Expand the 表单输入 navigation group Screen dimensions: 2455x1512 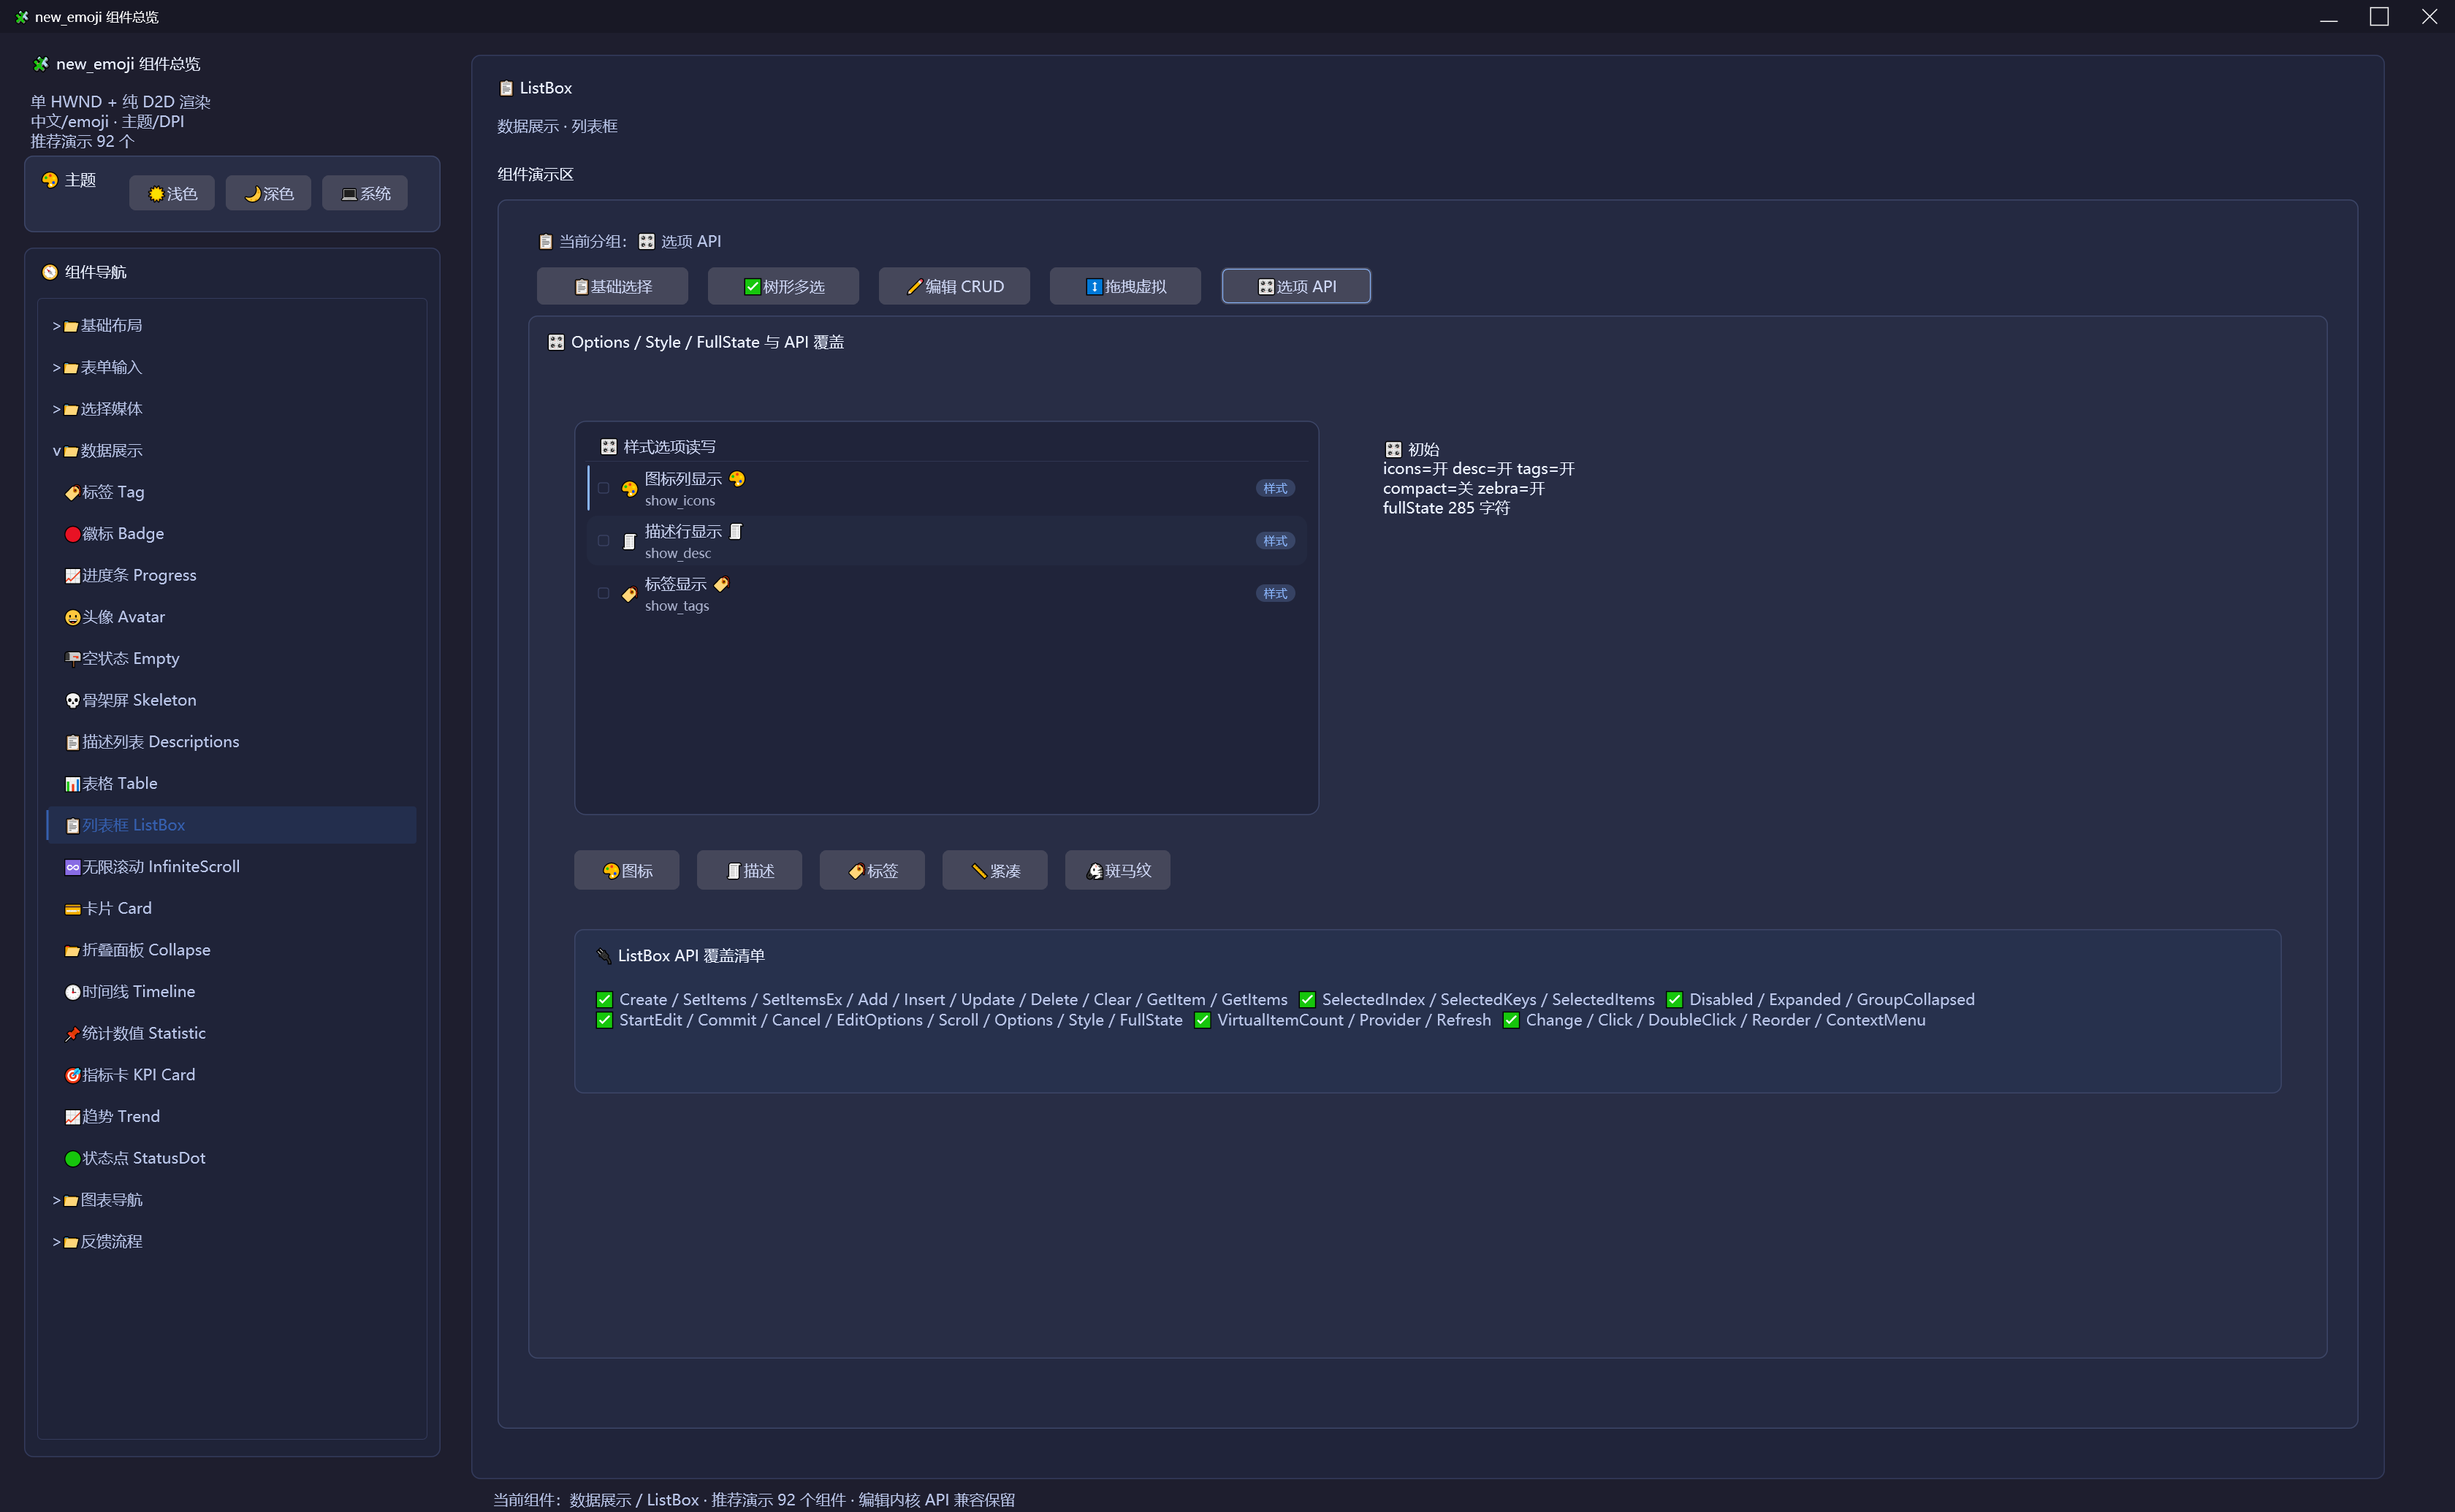pyautogui.click(x=232, y=368)
